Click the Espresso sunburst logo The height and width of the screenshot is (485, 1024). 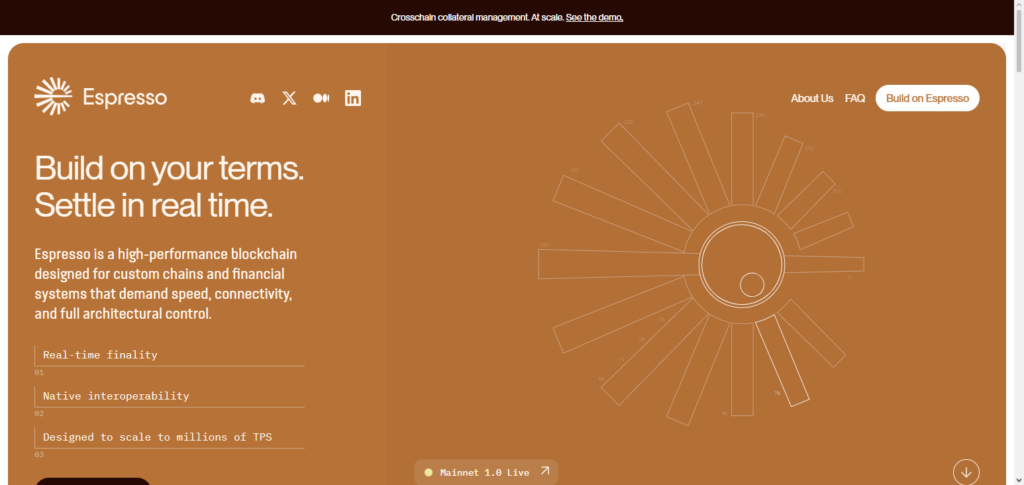pyautogui.click(x=53, y=96)
